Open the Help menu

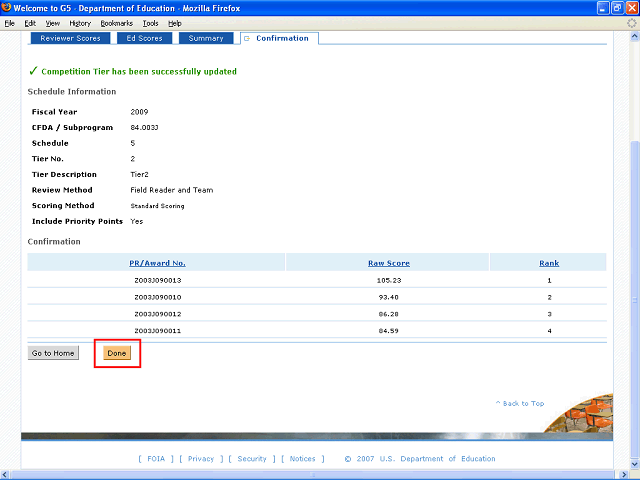(x=175, y=23)
